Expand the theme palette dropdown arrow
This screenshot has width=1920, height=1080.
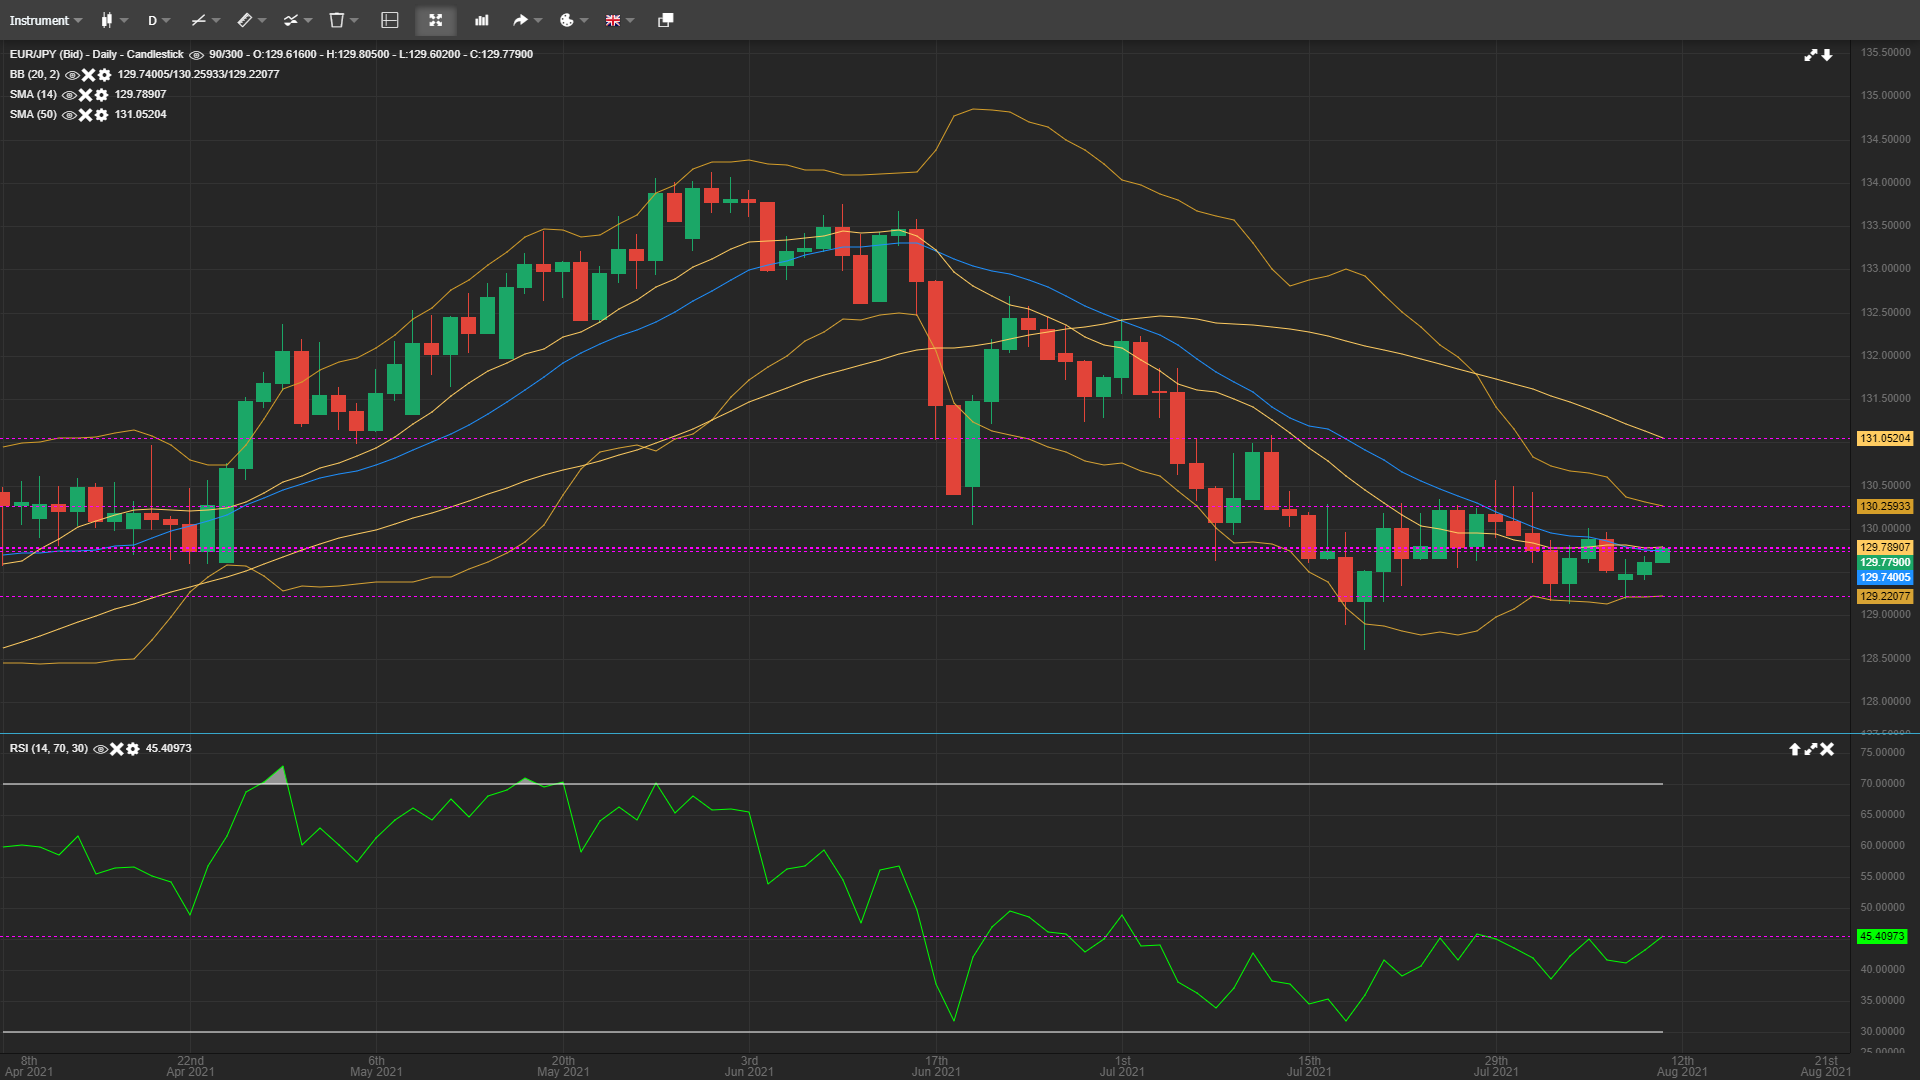tap(584, 20)
